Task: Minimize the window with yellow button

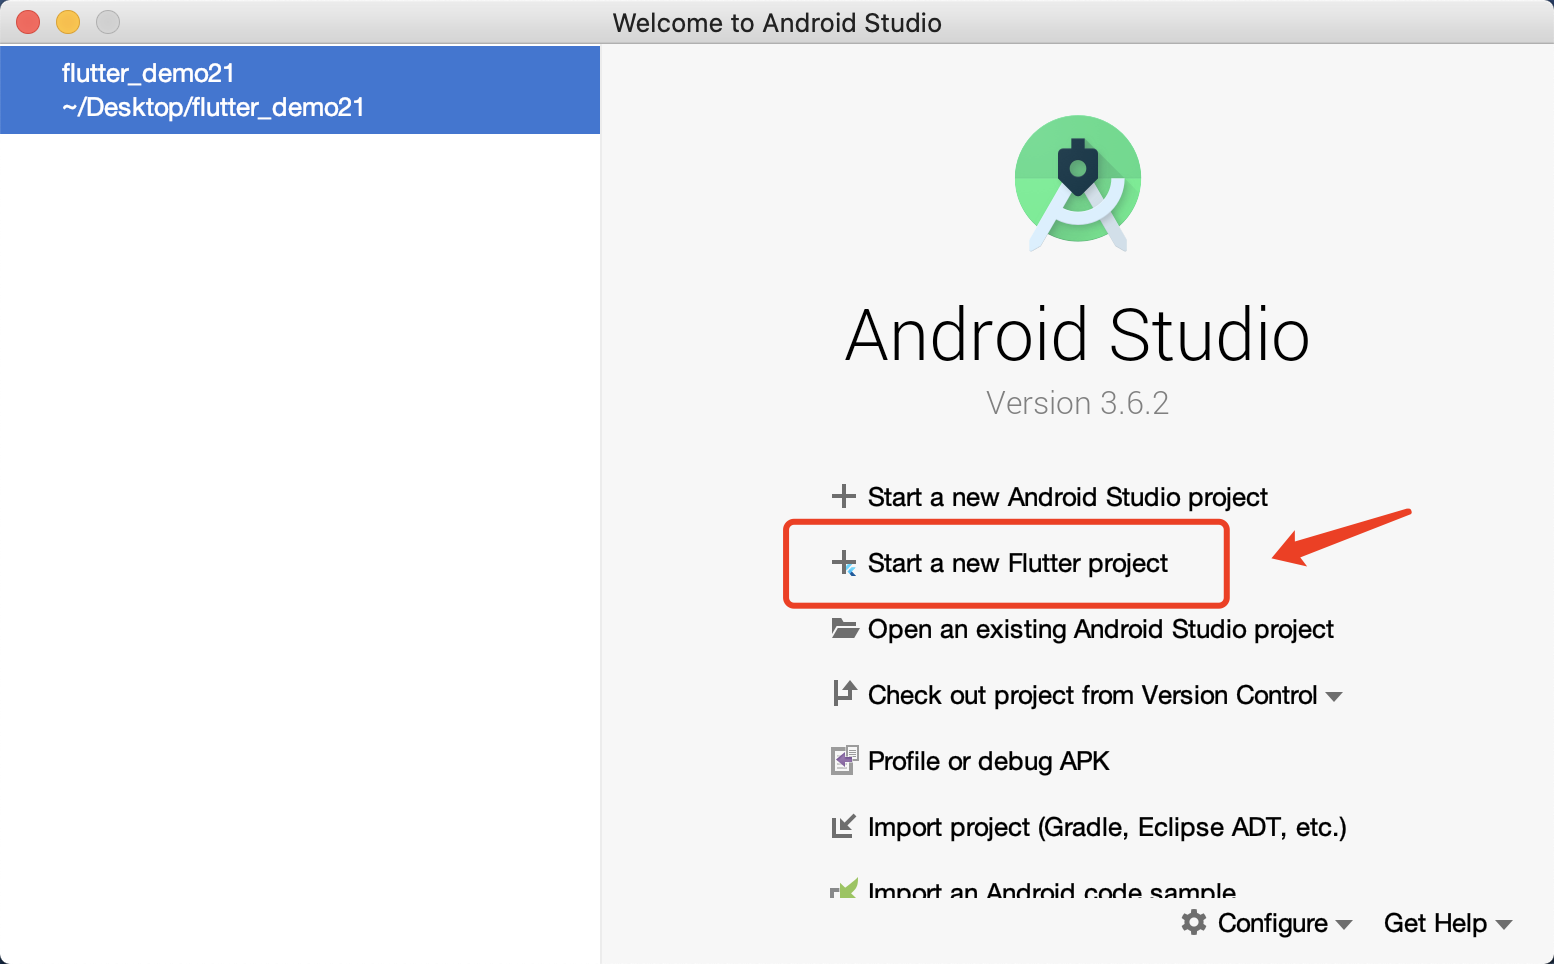Action: click(x=68, y=21)
